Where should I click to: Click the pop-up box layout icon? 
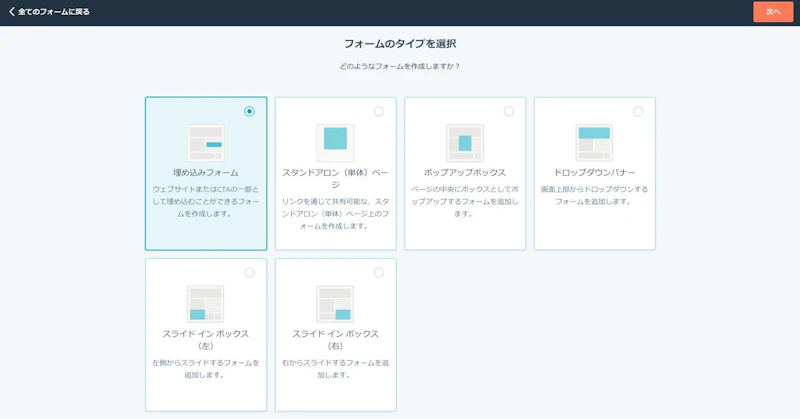click(x=465, y=143)
